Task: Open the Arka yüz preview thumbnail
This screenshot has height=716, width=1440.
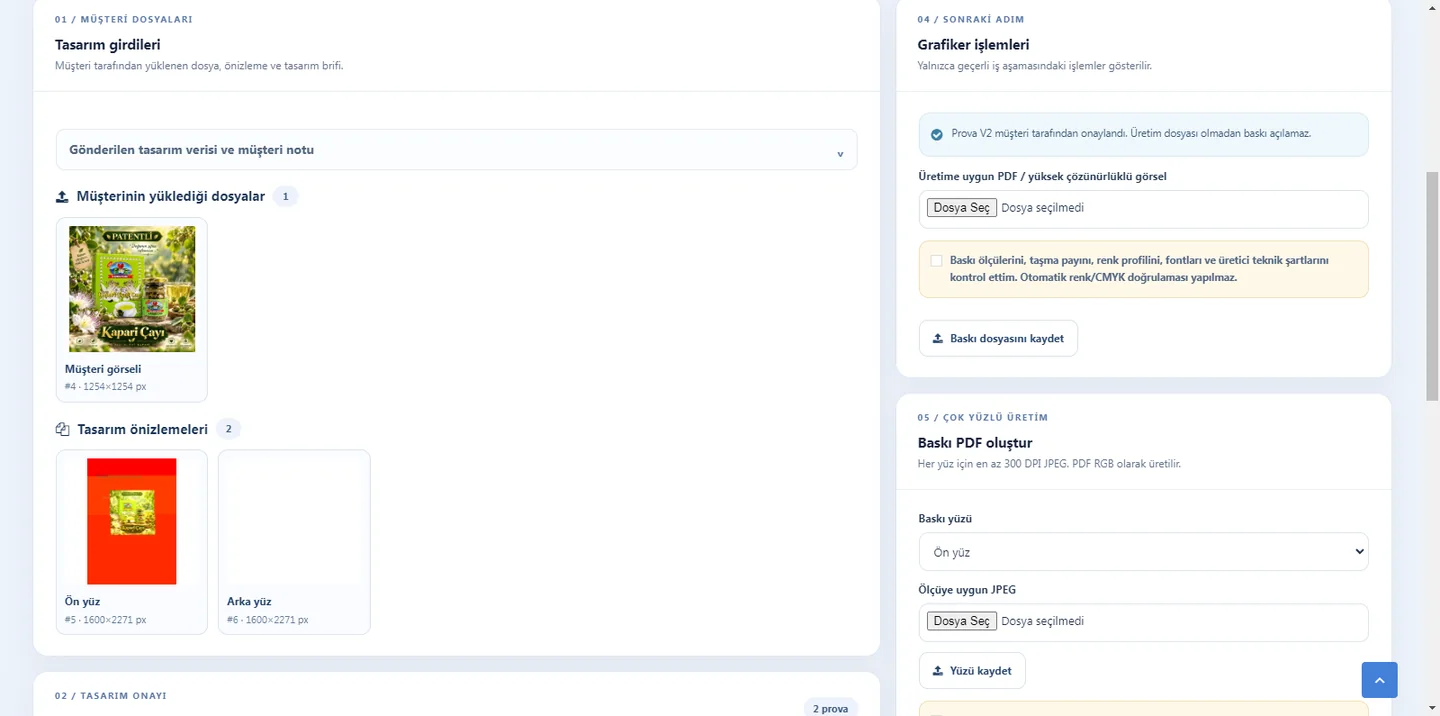Action: (294, 521)
